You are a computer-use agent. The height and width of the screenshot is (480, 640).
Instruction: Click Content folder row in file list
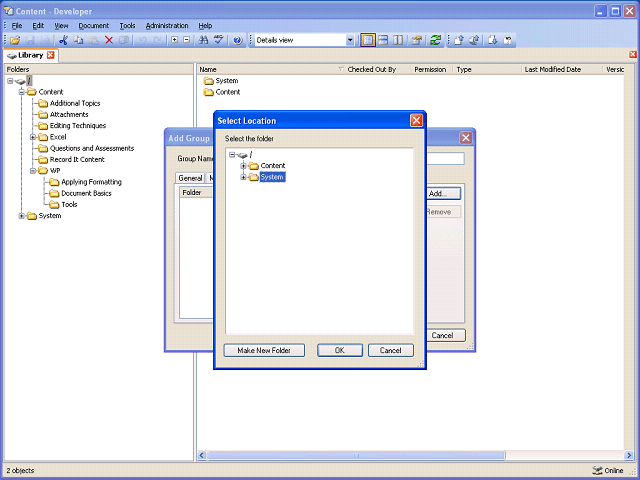(222, 92)
